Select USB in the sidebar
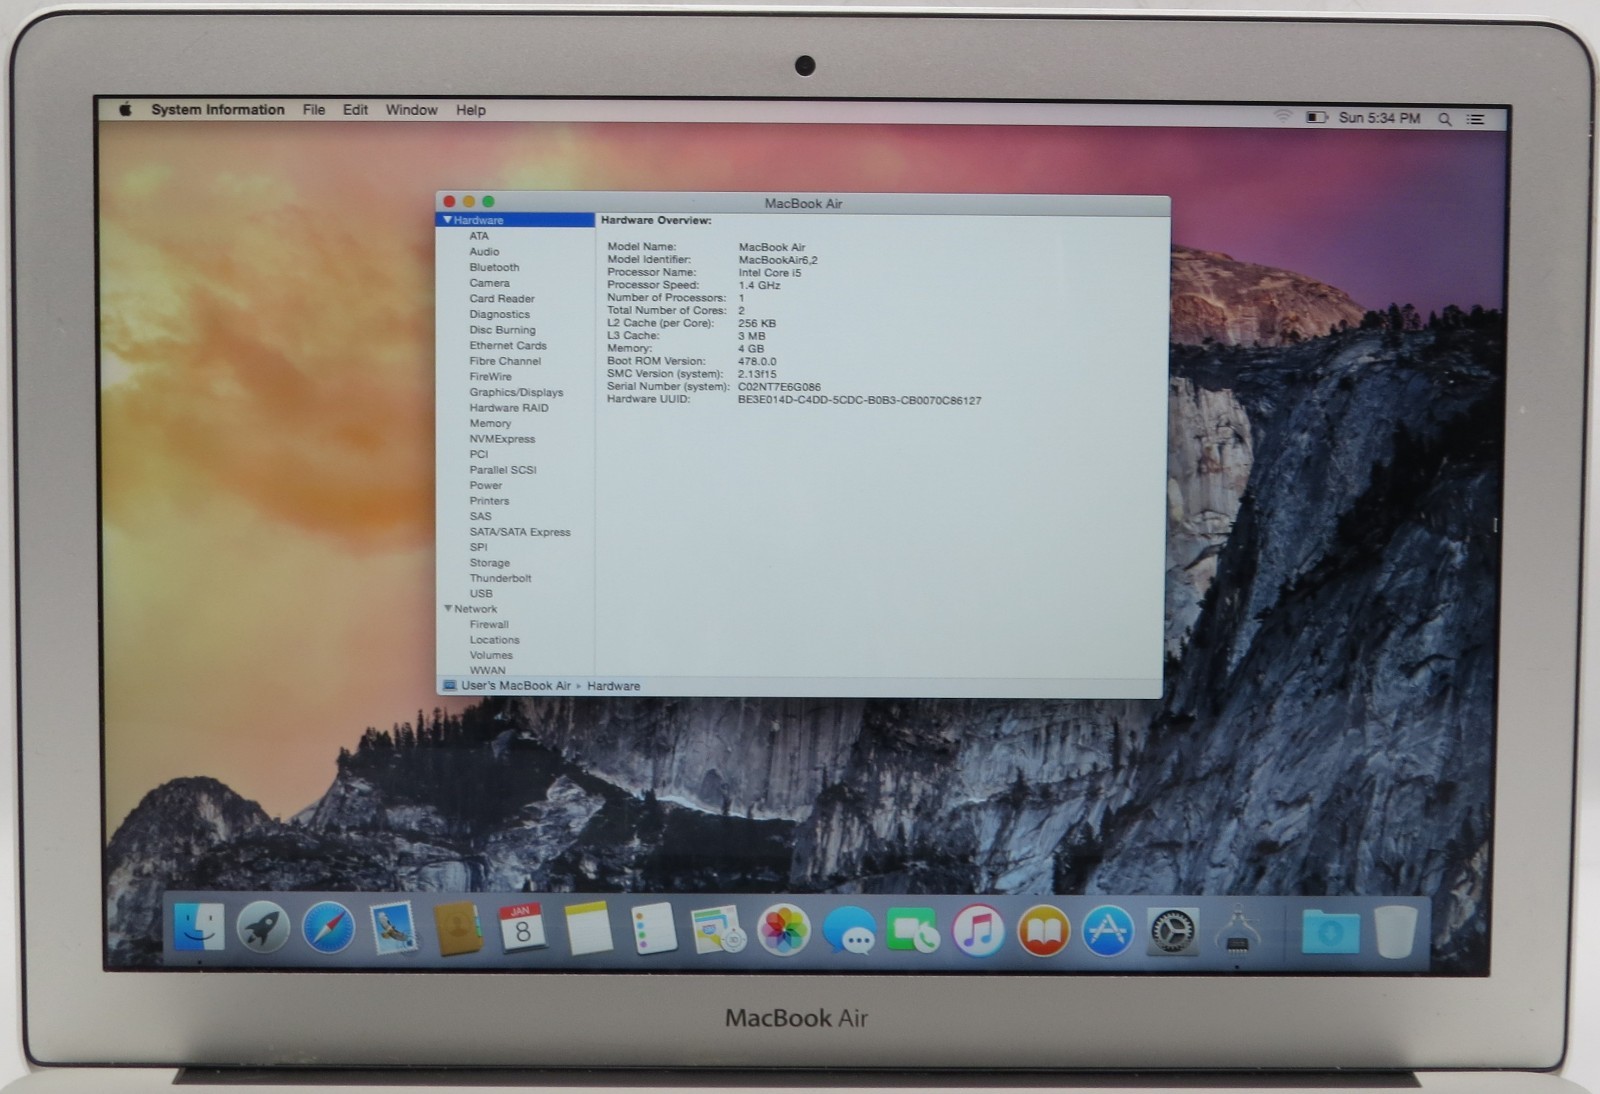This screenshot has height=1094, width=1600. (481, 593)
